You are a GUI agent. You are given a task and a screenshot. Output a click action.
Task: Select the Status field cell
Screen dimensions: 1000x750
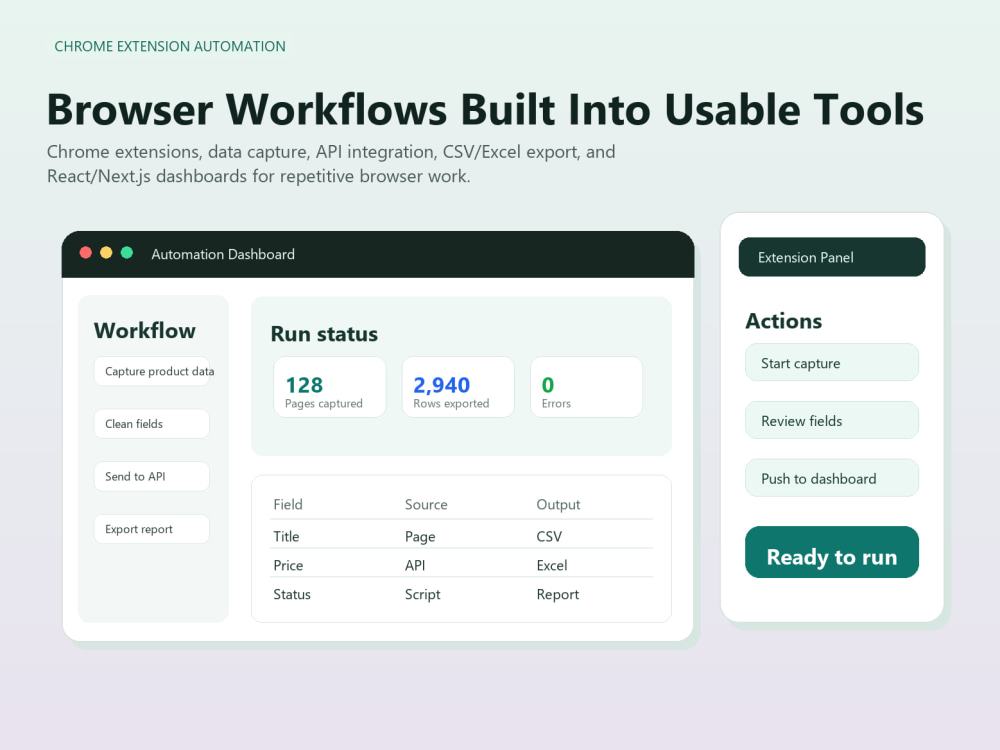click(292, 594)
